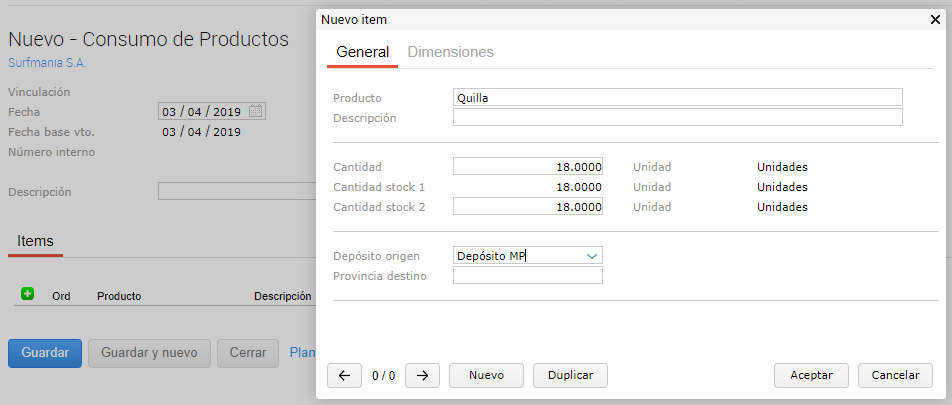This screenshot has height=405, width=952.
Task: Expand the Depósito origen dropdown
Action: pyautogui.click(x=592, y=256)
